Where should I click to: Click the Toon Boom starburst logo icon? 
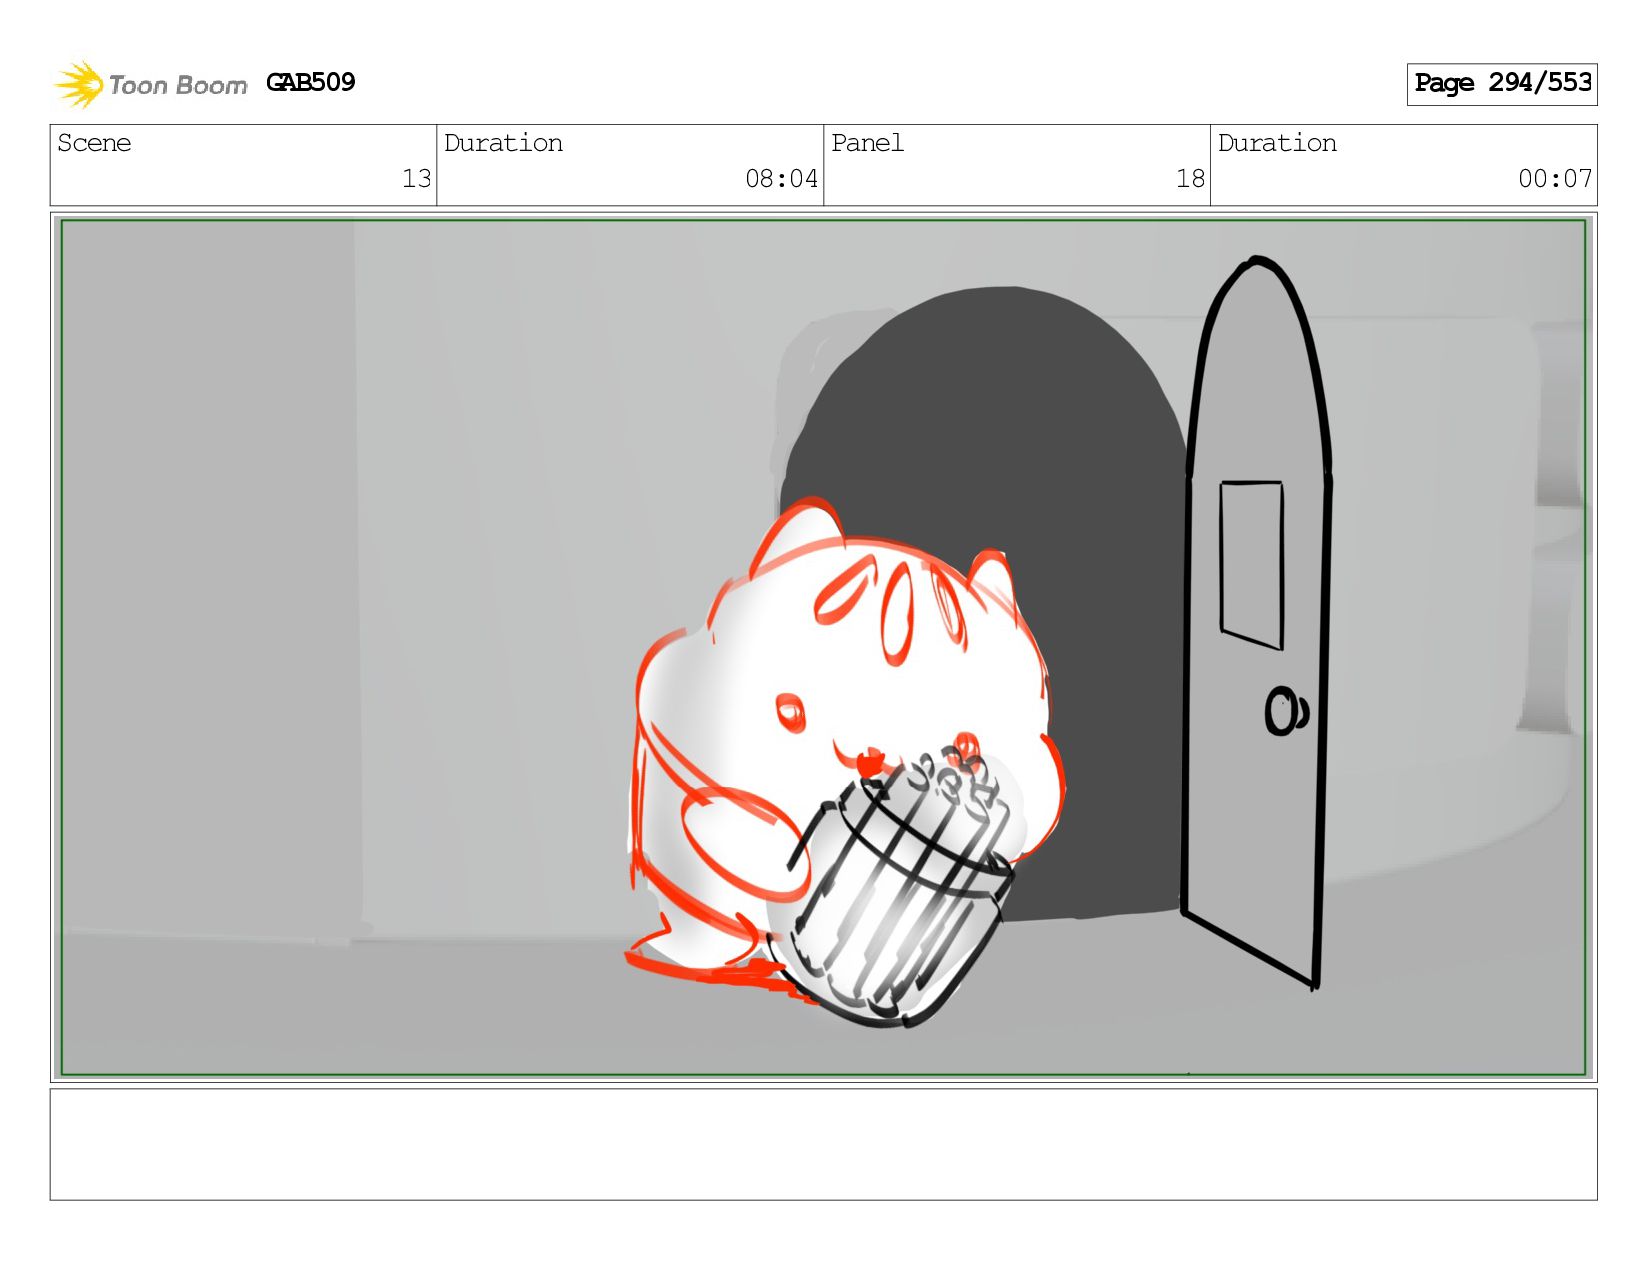pos(79,84)
